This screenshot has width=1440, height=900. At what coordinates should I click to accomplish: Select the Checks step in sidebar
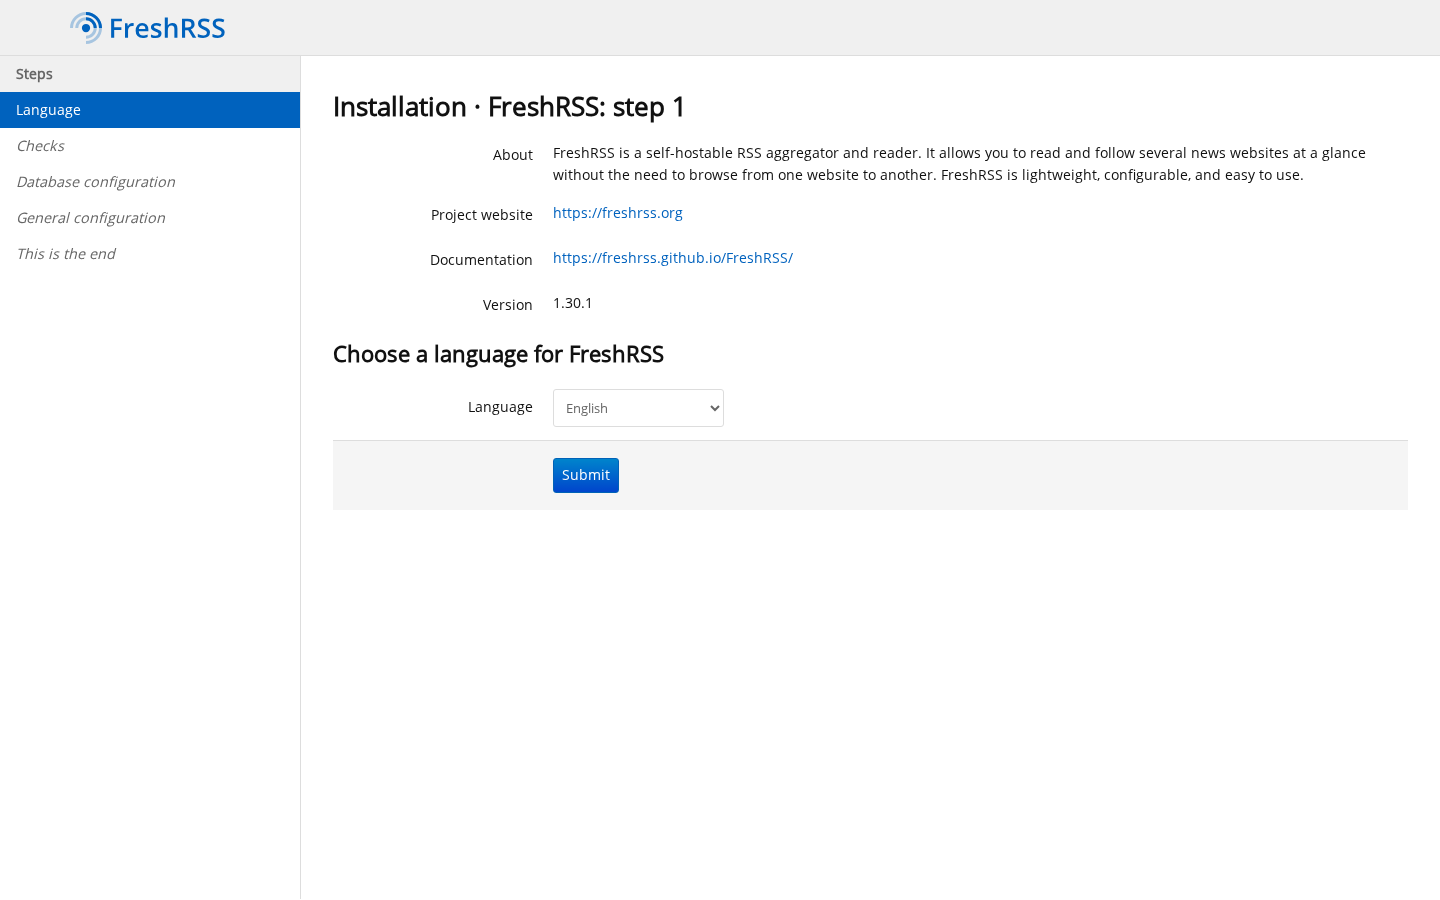click(x=150, y=146)
